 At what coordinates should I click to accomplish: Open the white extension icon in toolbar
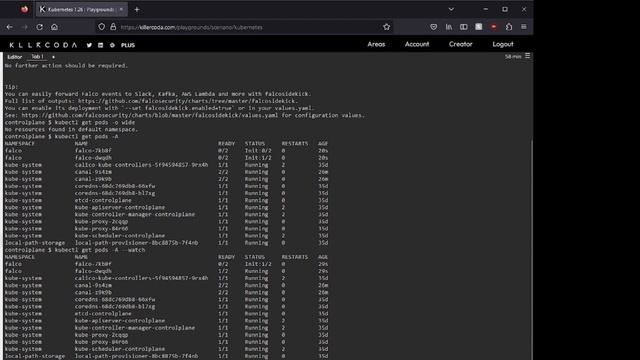[x=478, y=27]
